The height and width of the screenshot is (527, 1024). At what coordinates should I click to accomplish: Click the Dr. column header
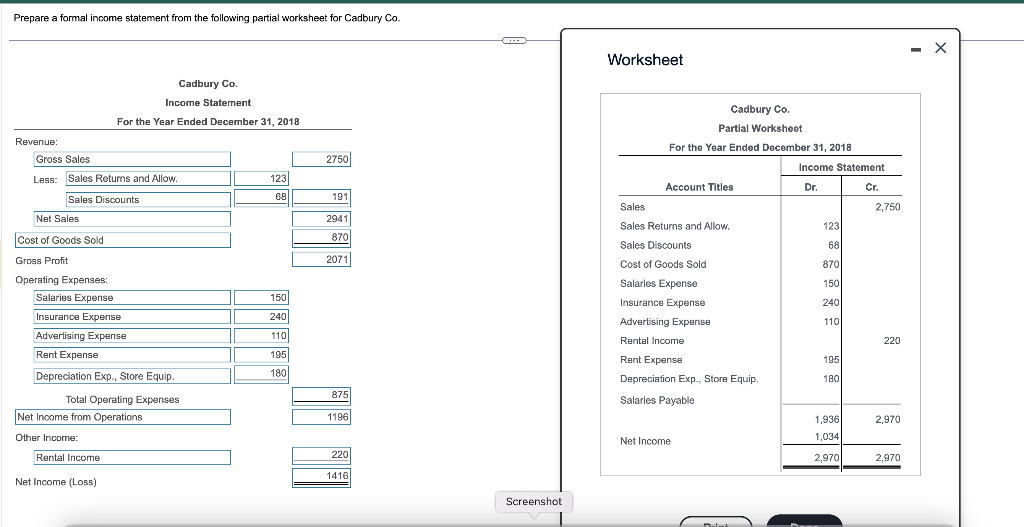point(810,187)
